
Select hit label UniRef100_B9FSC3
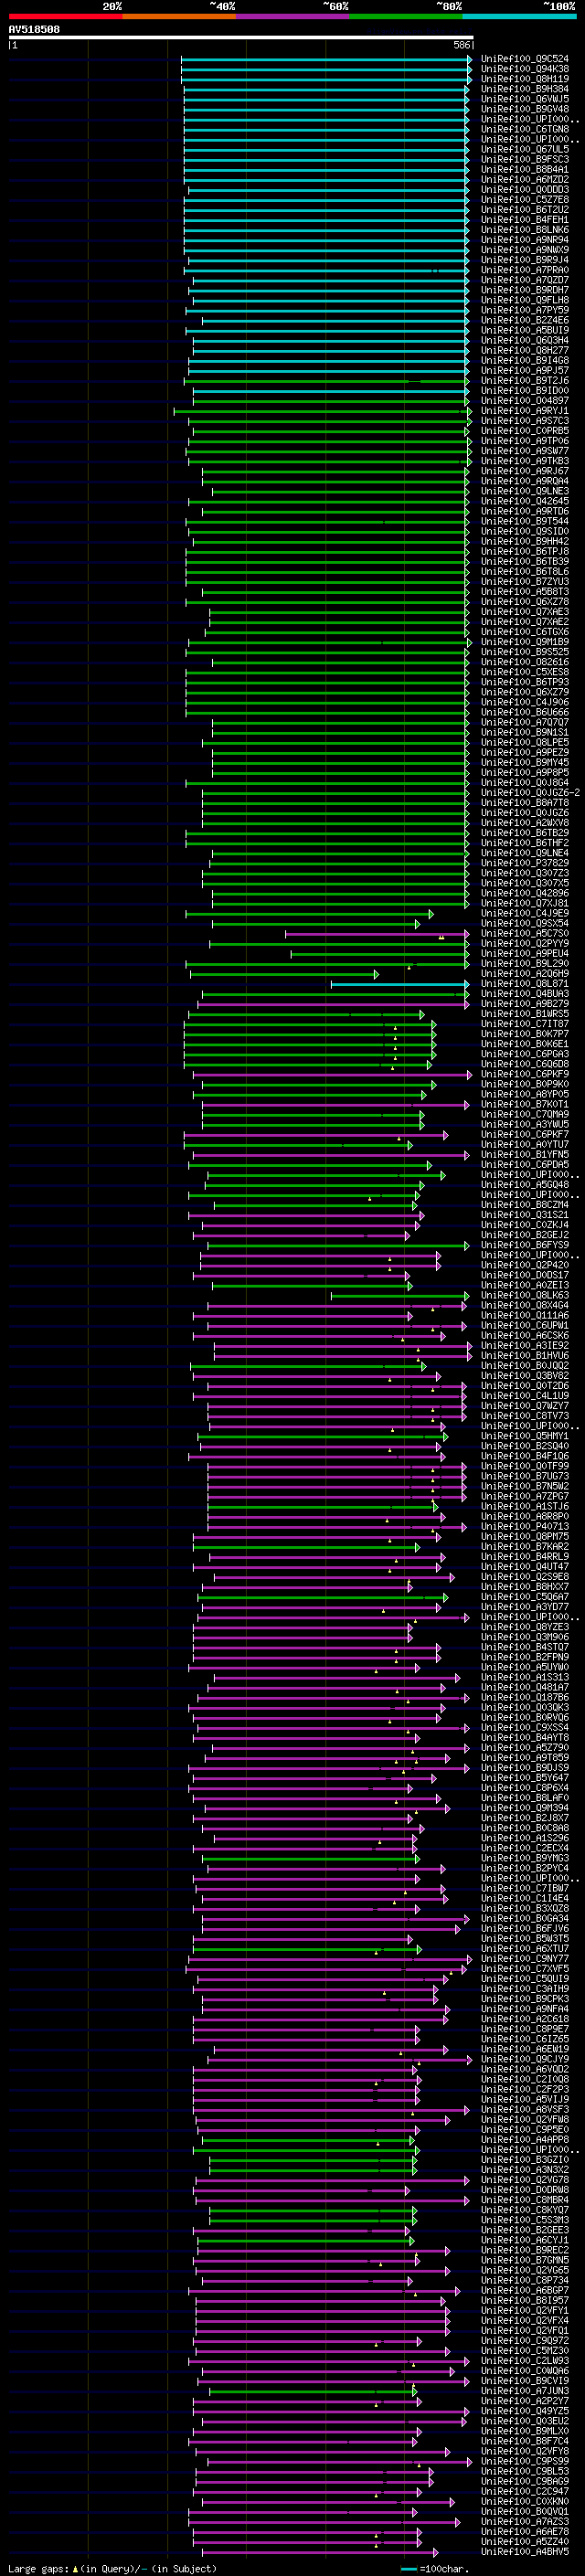tap(525, 159)
